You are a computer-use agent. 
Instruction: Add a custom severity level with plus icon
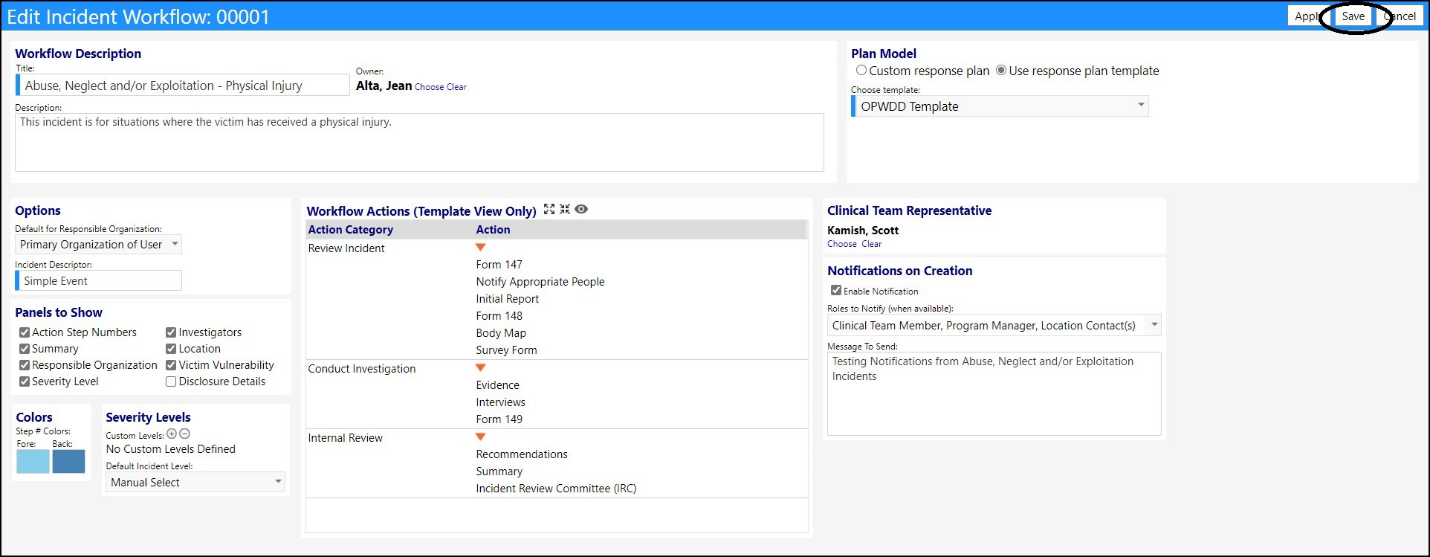pyautogui.click(x=171, y=434)
